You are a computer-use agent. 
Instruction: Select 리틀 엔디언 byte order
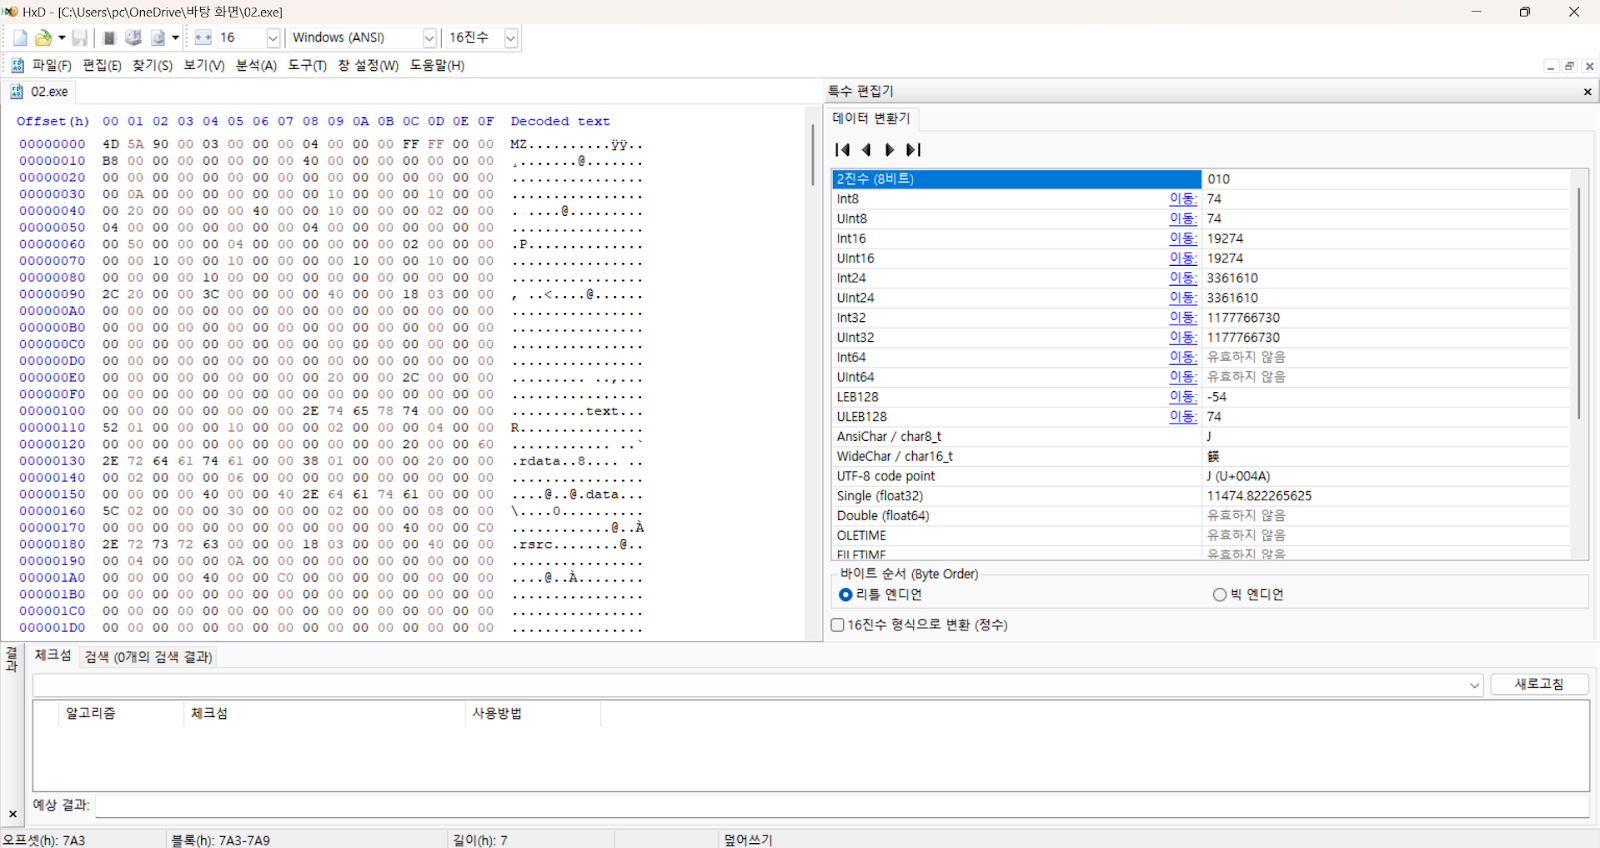pos(880,594)
